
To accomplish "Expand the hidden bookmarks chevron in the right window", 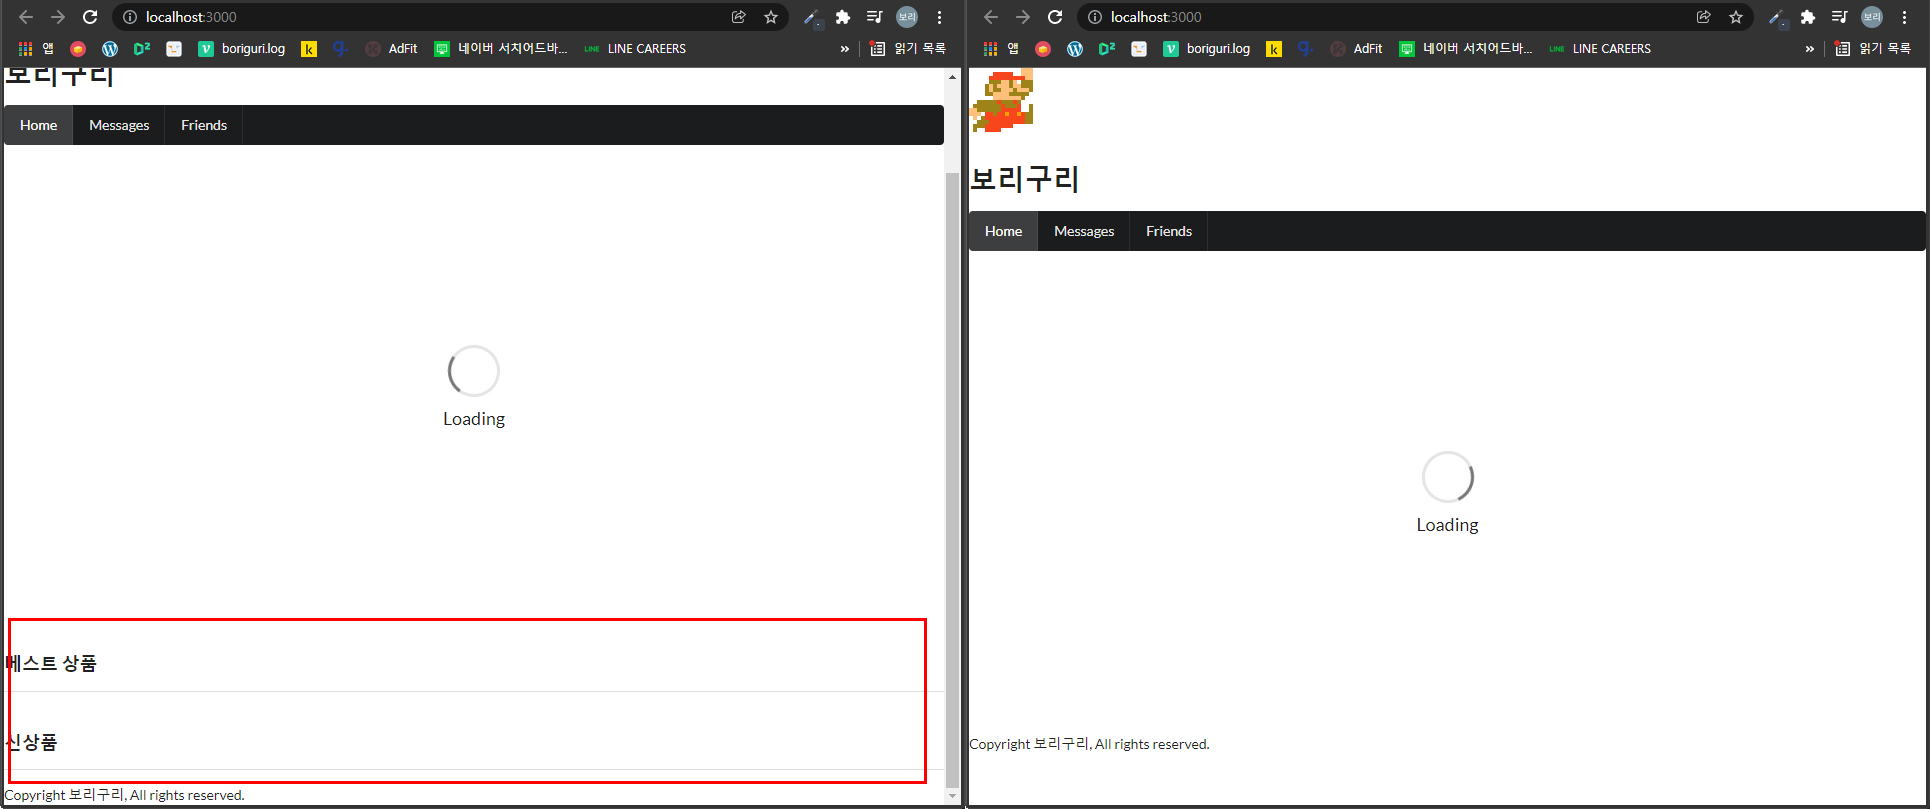I will coord(1810,48).
